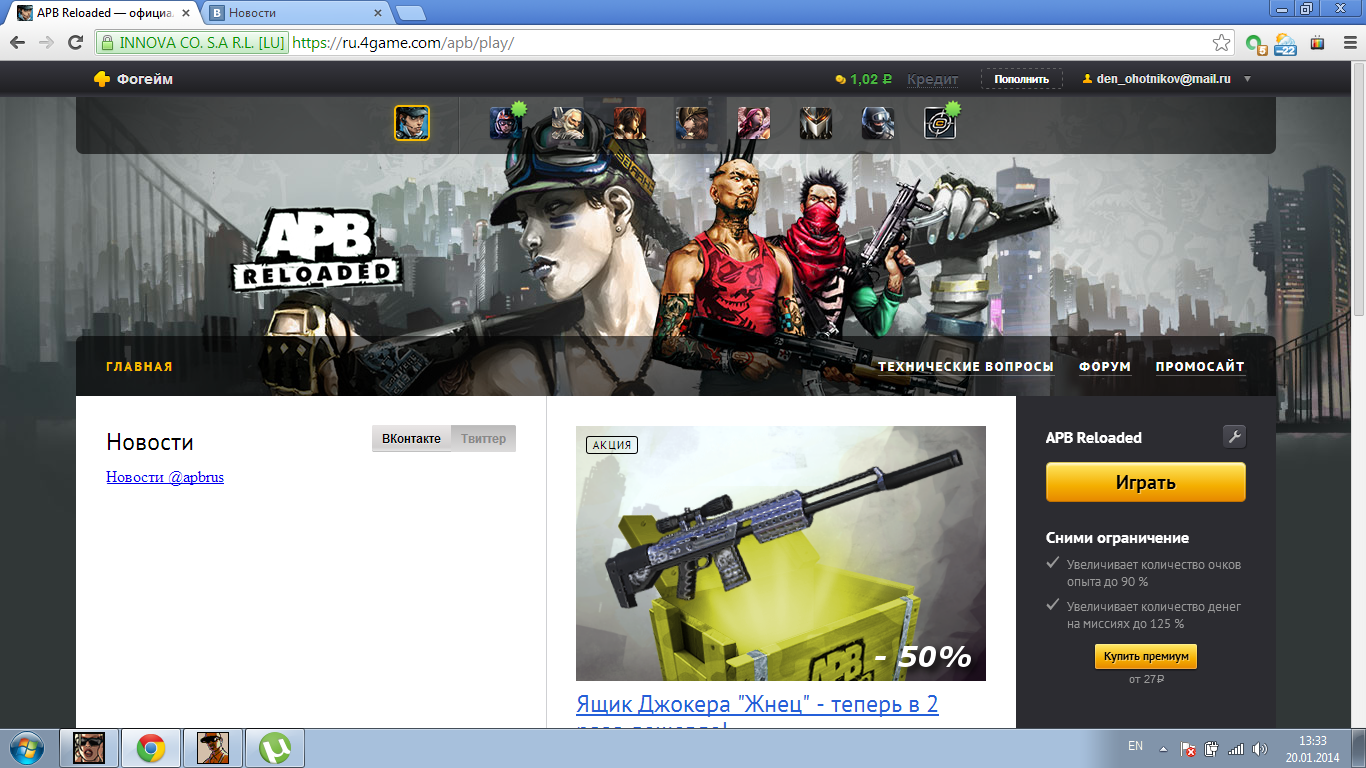Screen dimensions: 1366x768
Task: Open the Windows Start button
Action: (25, 748)
